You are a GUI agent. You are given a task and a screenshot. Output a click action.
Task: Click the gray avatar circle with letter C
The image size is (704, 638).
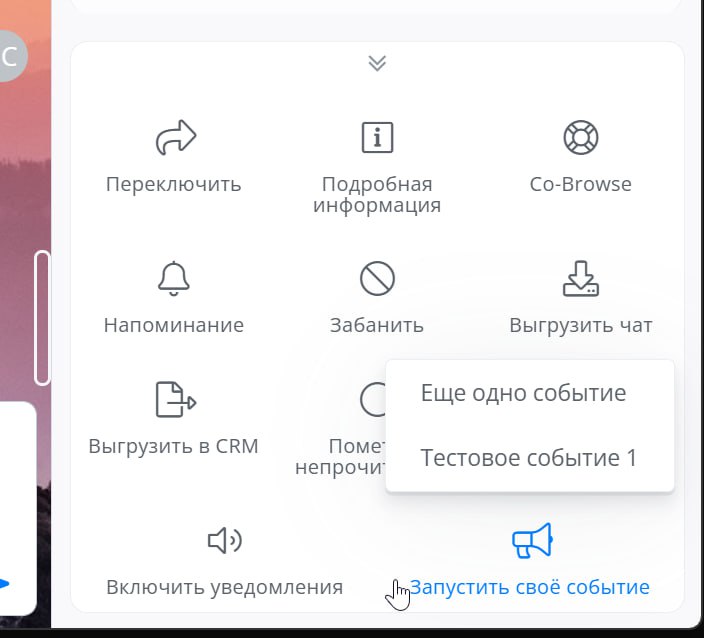[x=9, y=56]
